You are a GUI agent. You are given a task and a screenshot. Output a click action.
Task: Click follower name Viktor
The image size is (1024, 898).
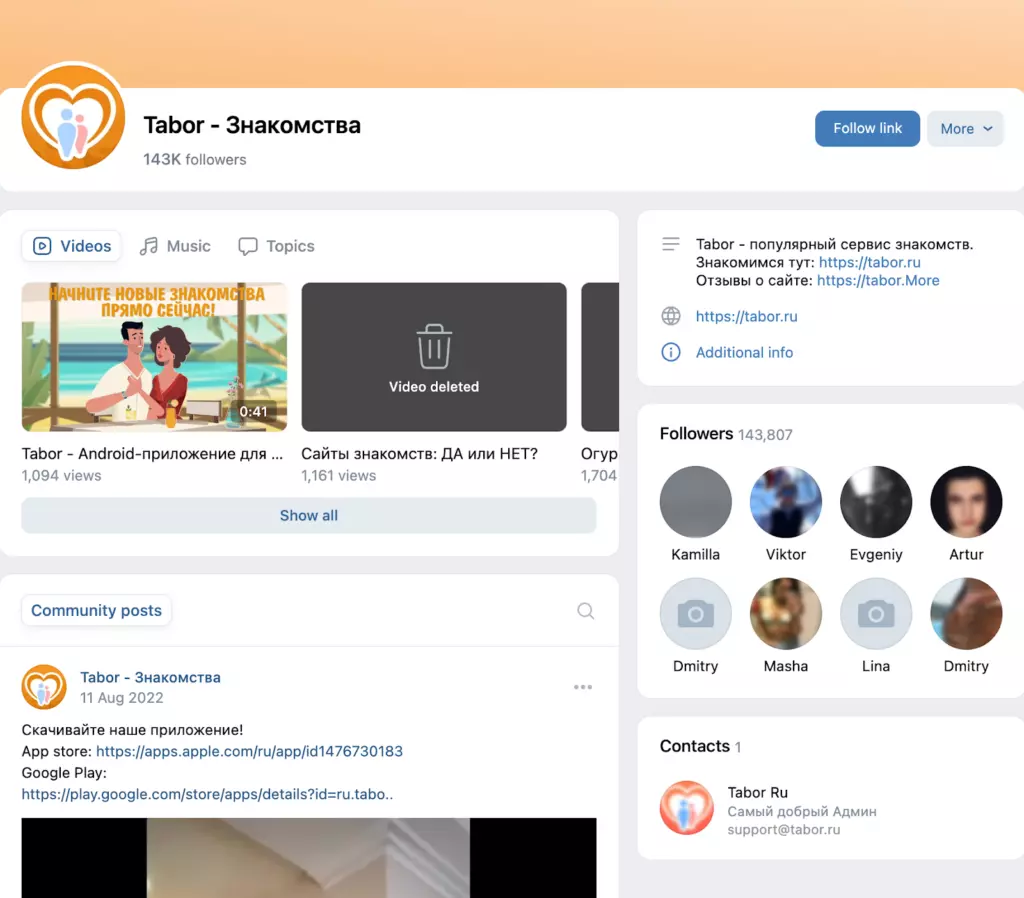coord(786,554)
